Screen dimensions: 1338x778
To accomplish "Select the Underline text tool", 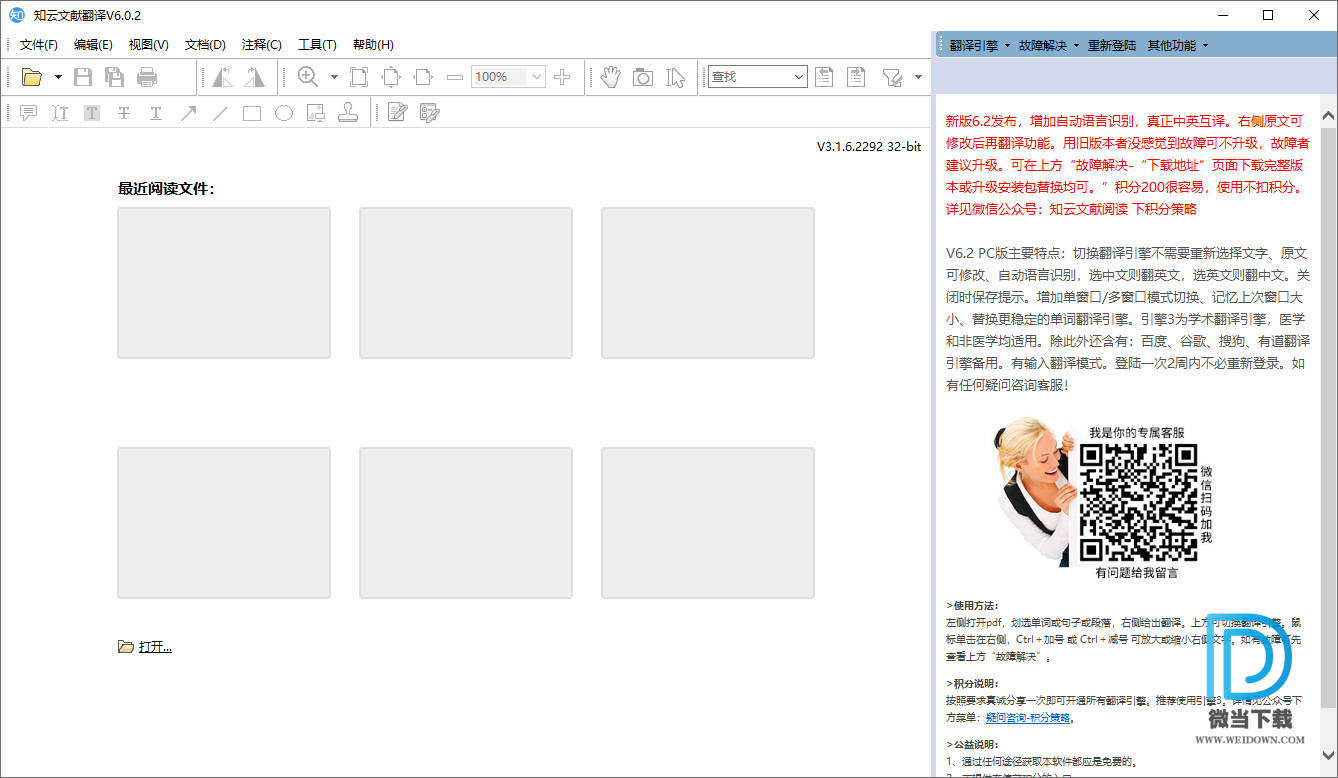I will point(156,113).
